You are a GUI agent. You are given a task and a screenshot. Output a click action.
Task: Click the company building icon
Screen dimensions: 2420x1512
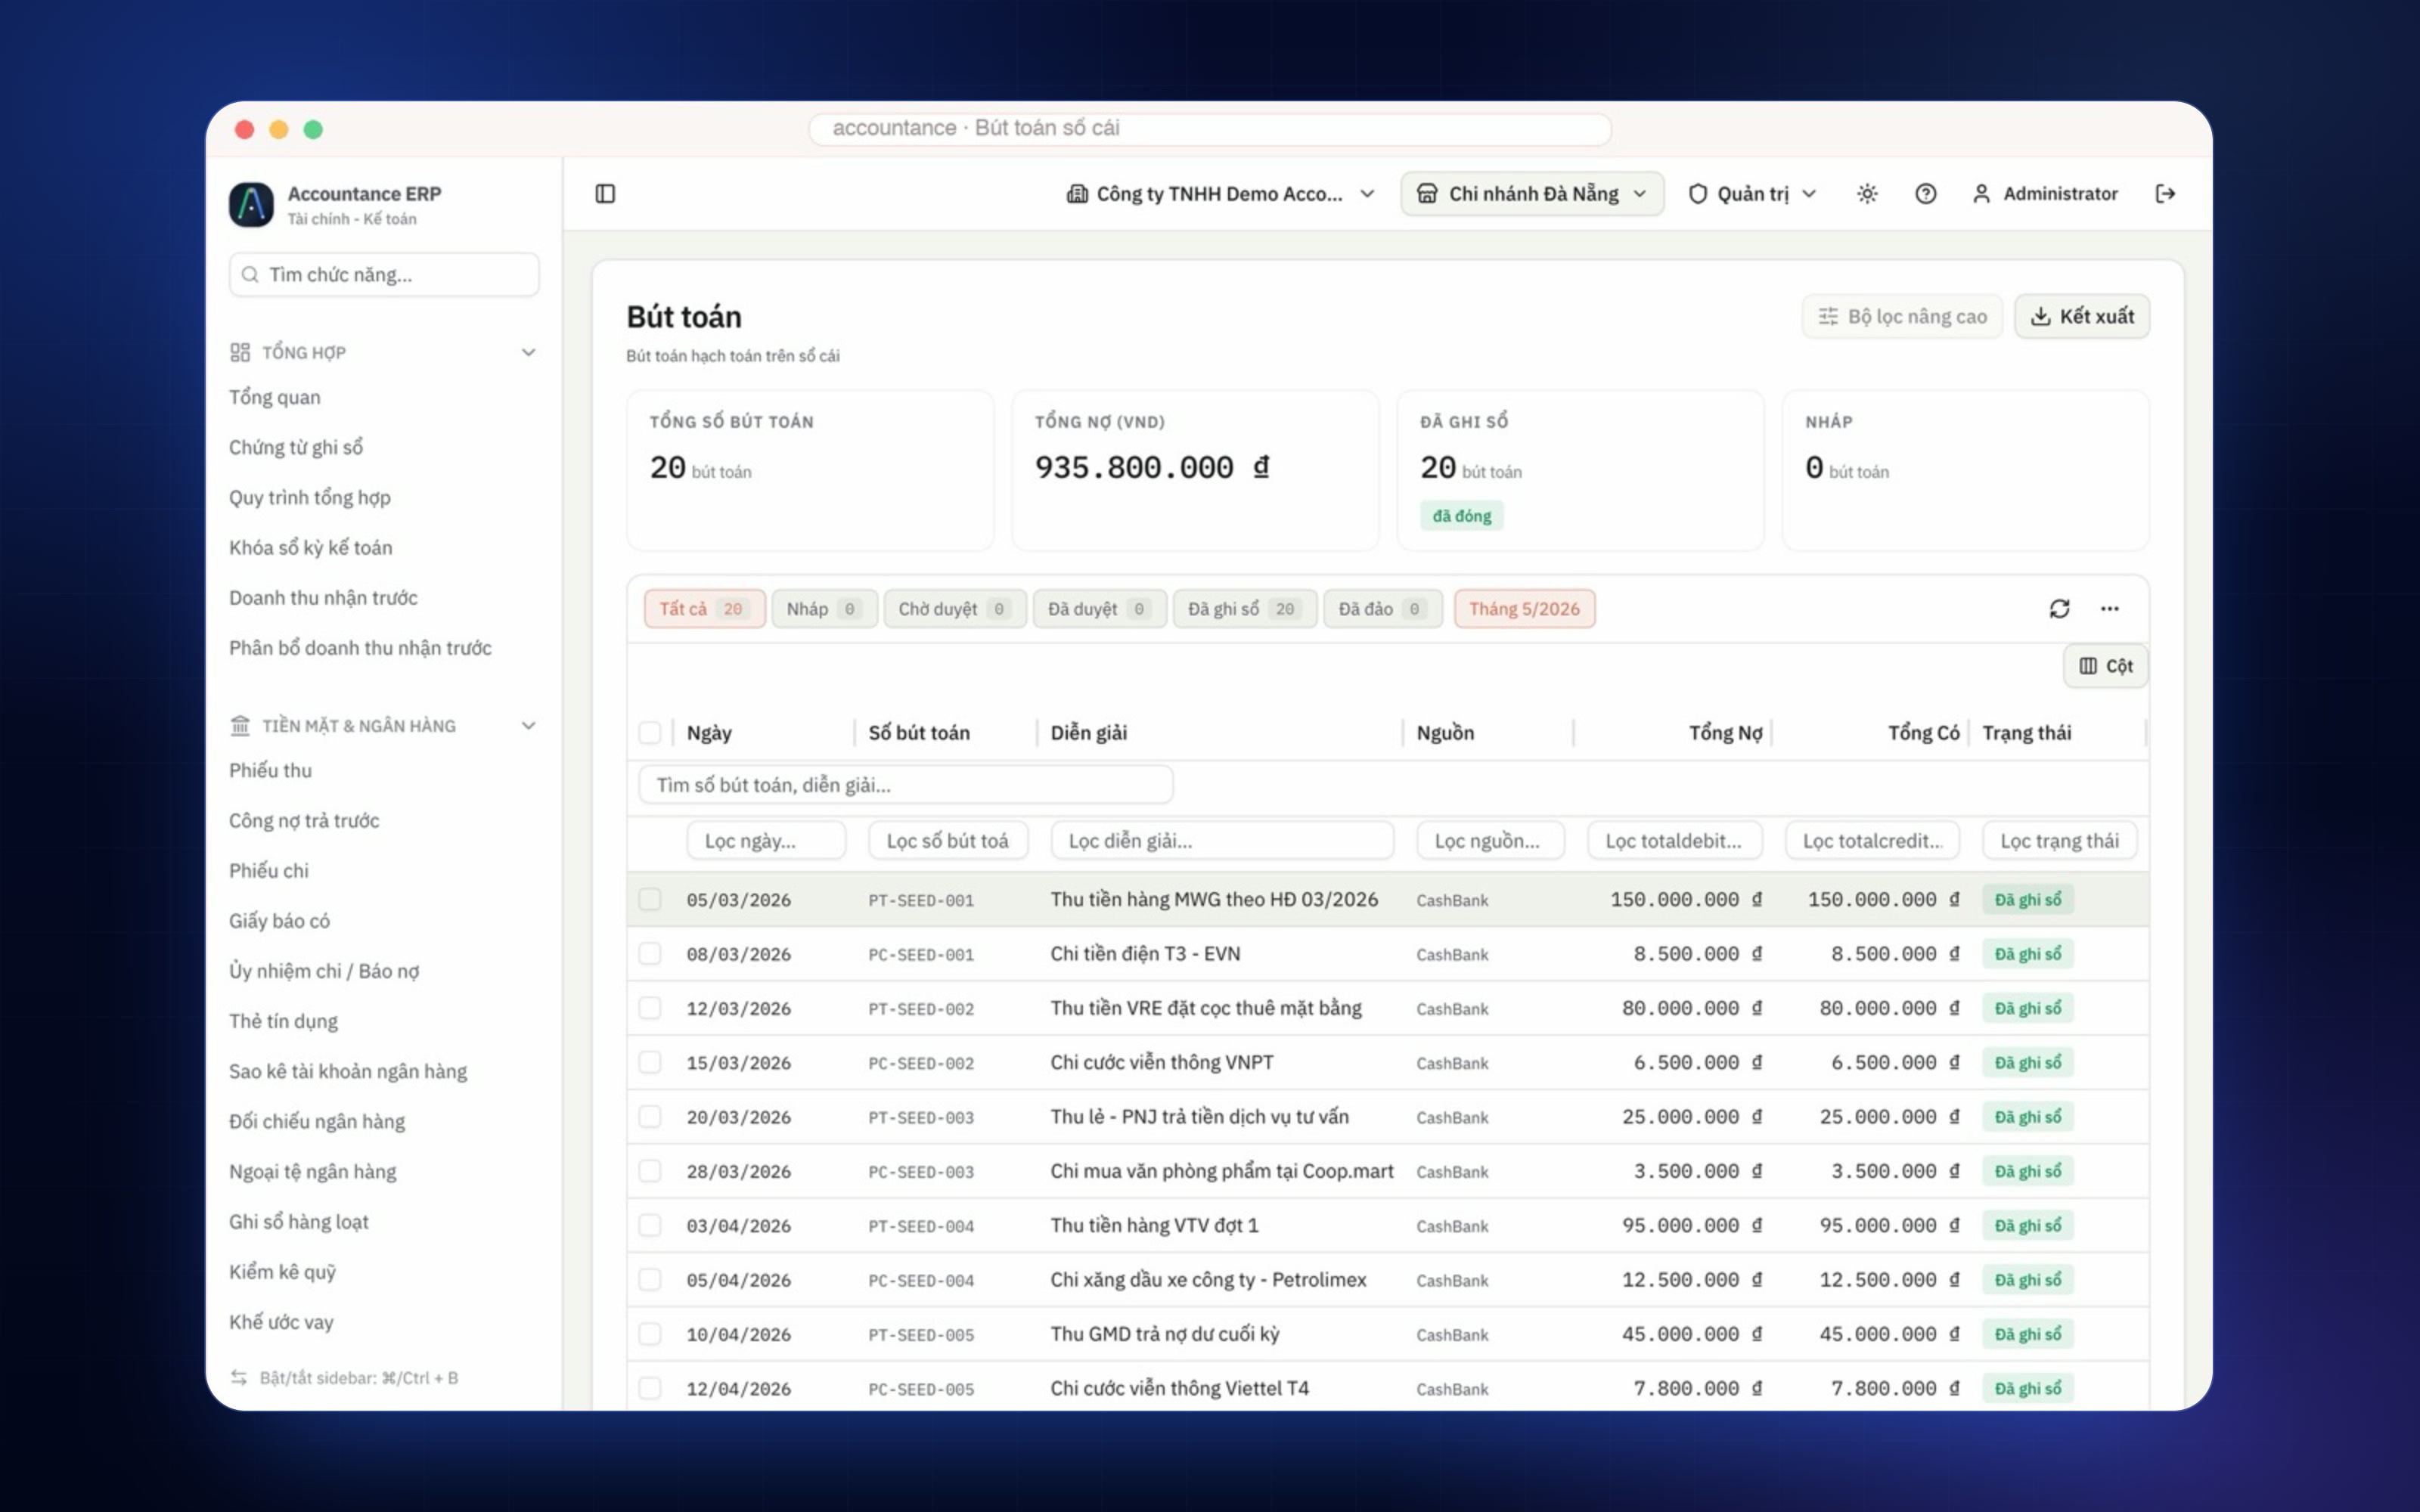coord(1077,193)
